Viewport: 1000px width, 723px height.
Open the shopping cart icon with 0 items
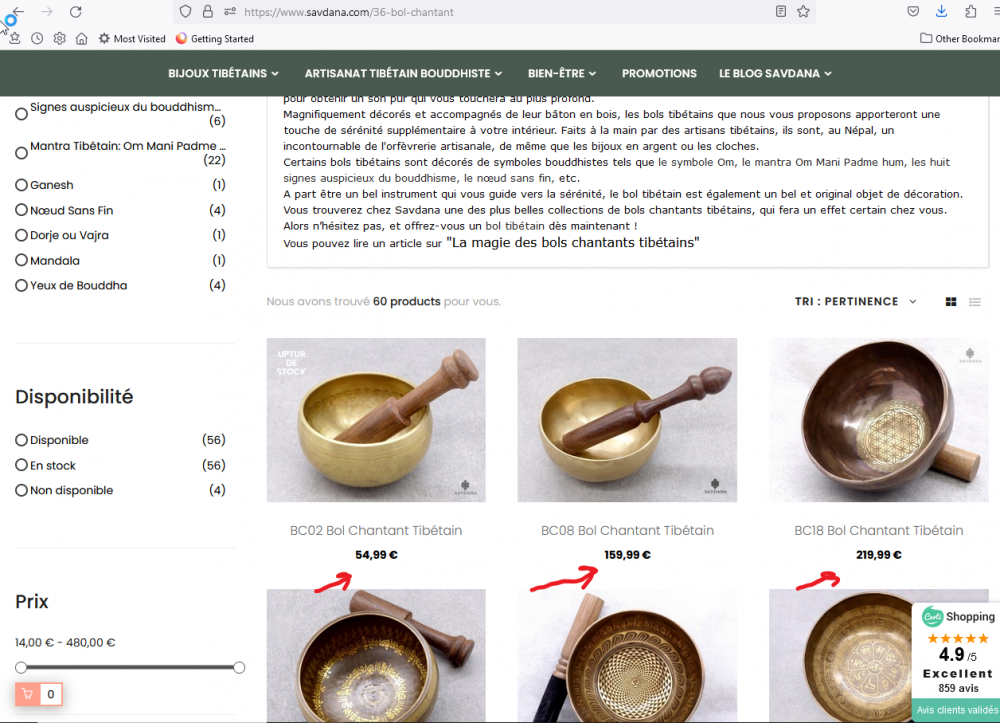click(x=39, y=694)
